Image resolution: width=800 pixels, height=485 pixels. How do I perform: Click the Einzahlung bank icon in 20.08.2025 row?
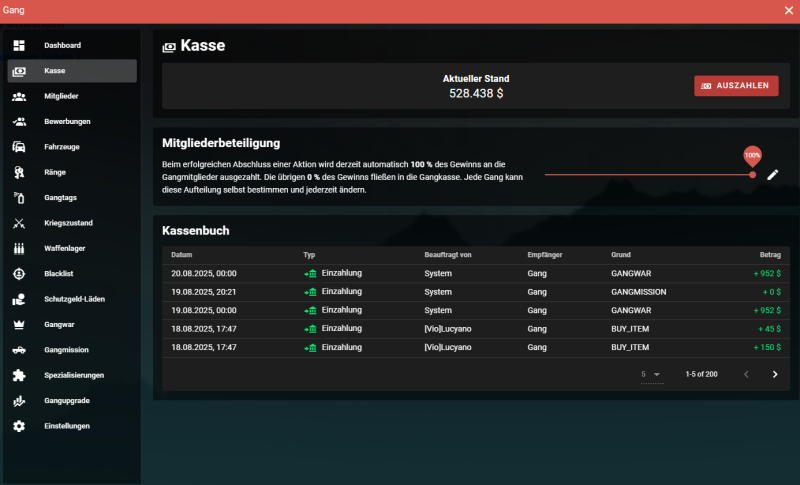click(310, 274)
